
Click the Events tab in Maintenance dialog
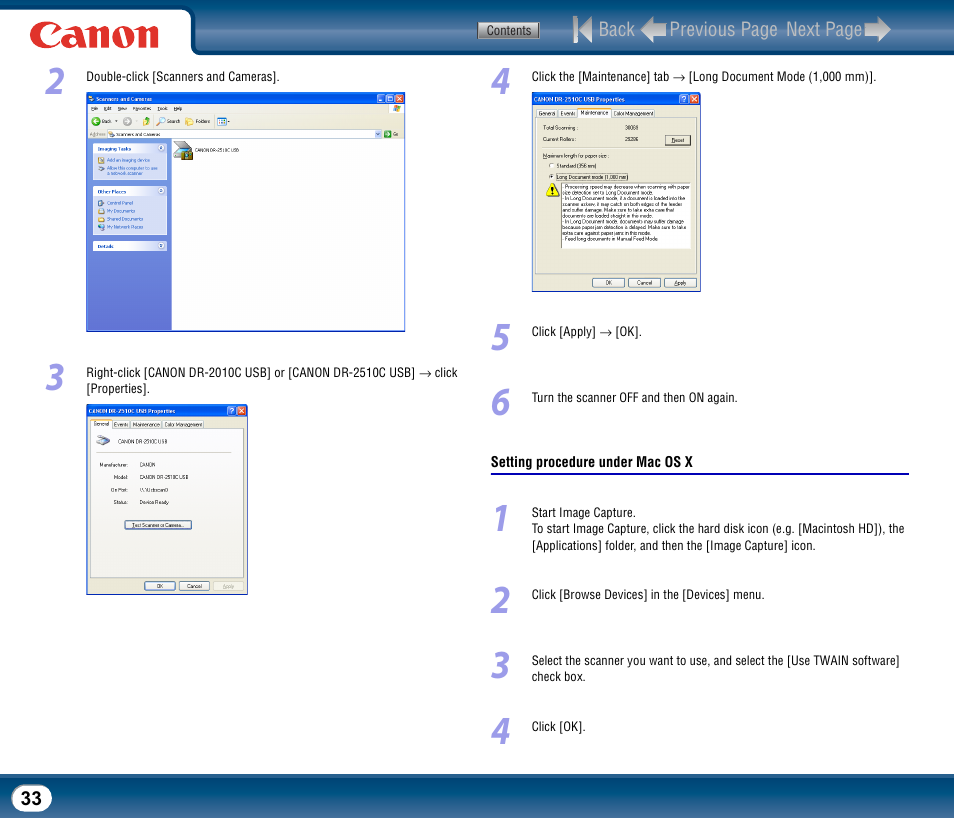point(567,113)
